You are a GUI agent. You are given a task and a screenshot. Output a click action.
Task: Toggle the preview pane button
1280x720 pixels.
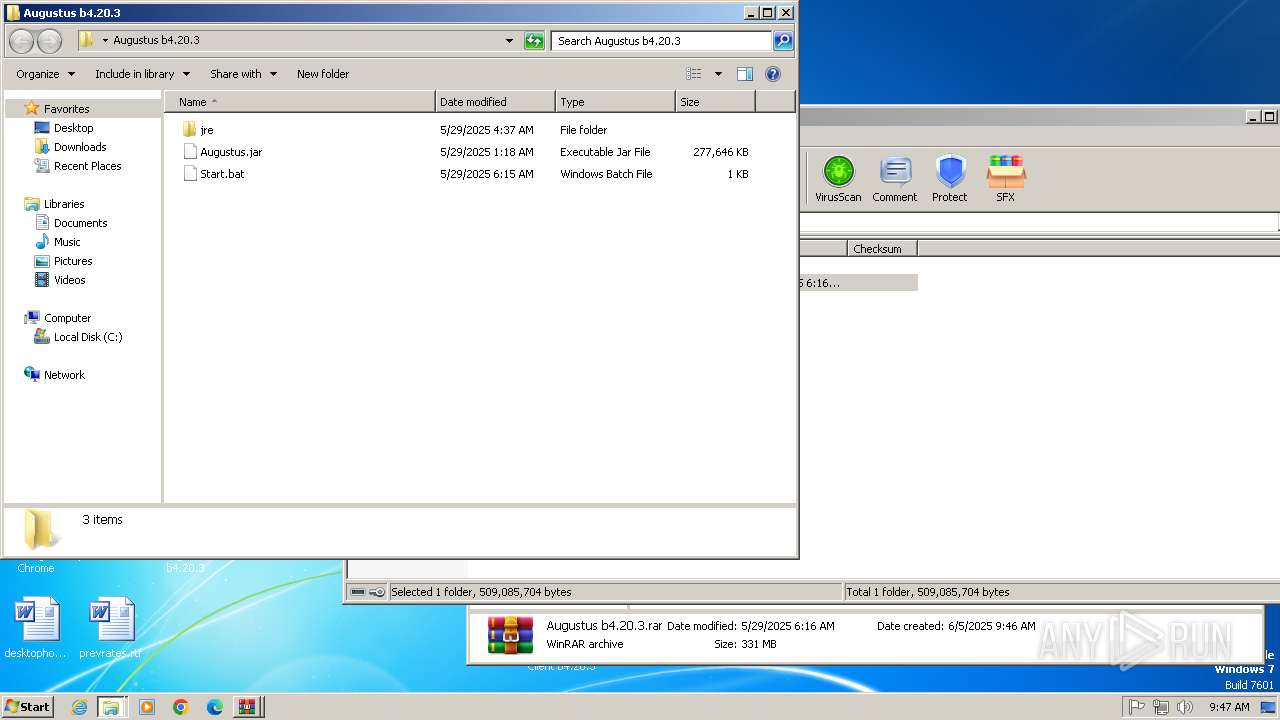point(744,74)
